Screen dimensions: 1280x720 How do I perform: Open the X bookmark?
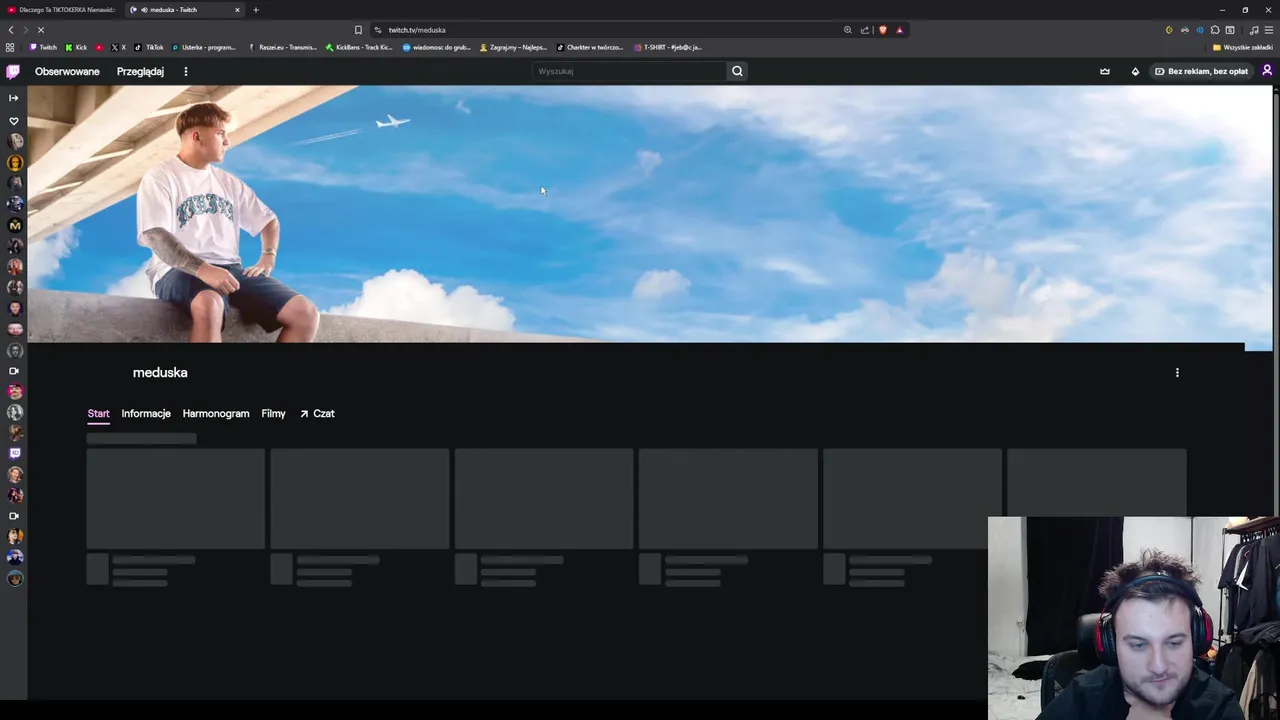point(118,47)
